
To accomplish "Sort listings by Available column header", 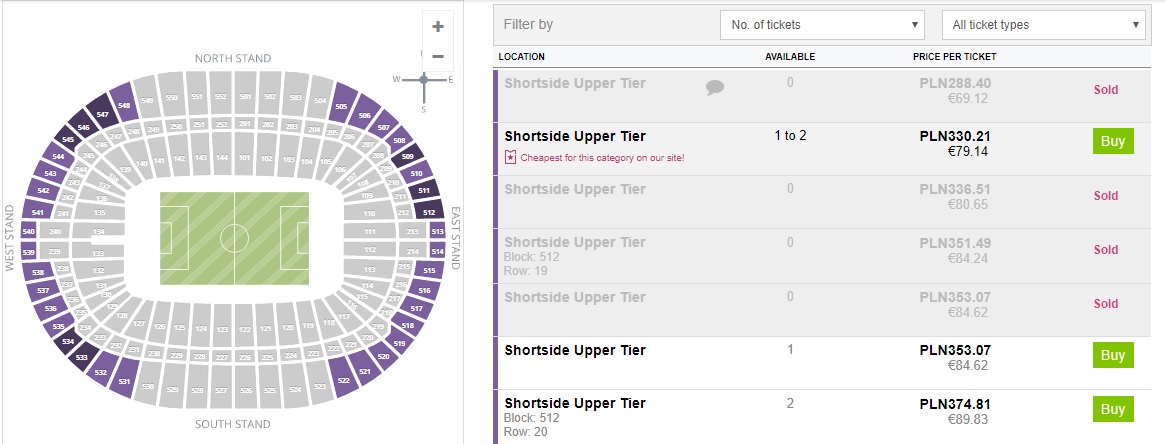I will (790, 57).
